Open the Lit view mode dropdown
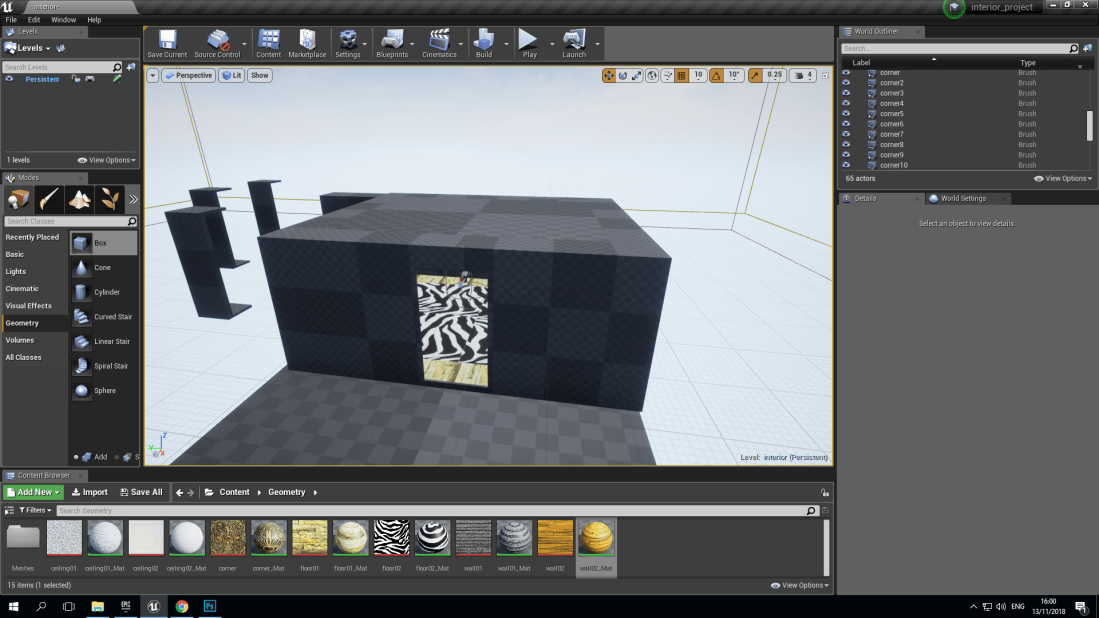Image resolution: width=1099 pixels, height=618 pixels. [x=231, y=74]
